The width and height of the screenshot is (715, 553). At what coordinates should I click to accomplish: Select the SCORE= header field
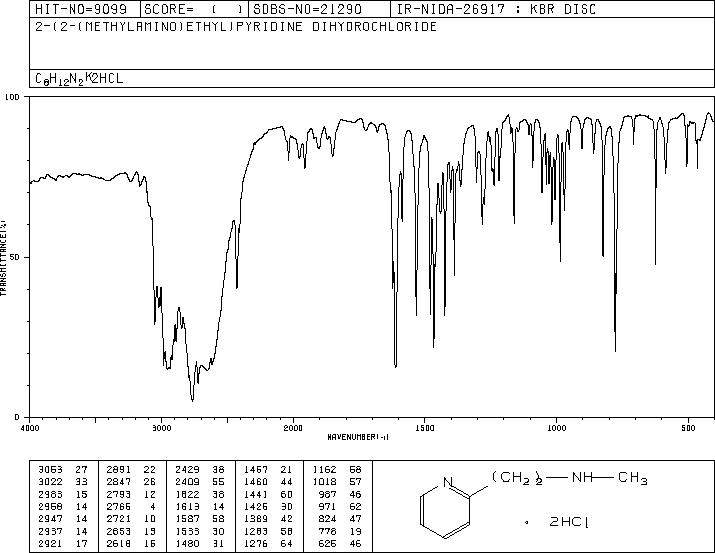[194, 9]
